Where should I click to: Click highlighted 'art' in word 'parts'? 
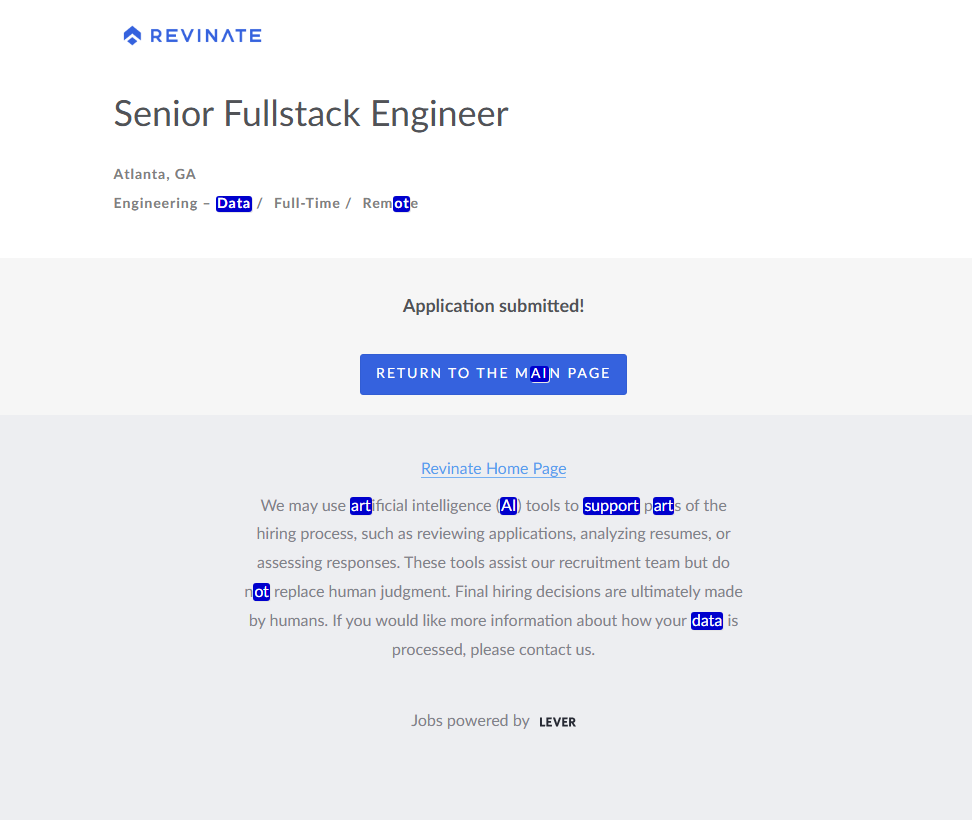[x=663, y=506]
